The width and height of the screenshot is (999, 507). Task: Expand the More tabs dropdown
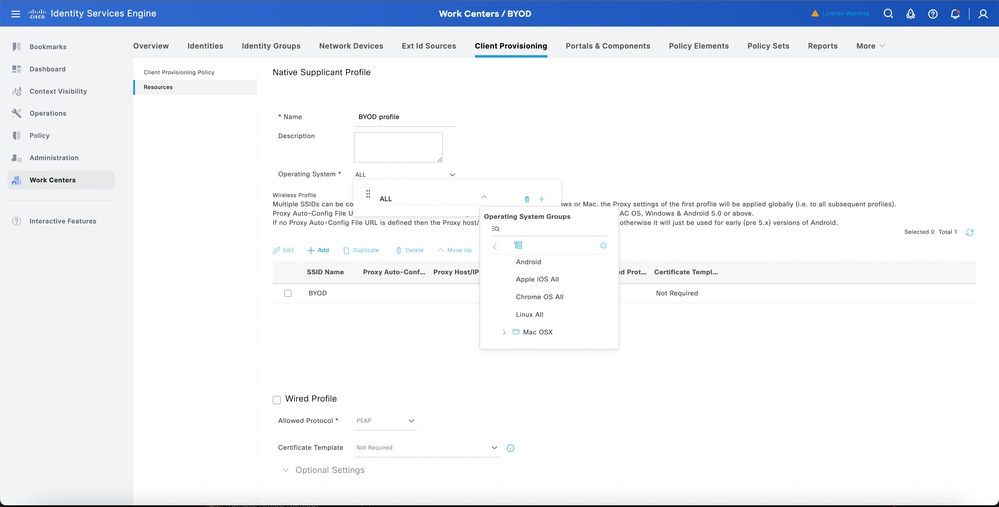(x=870, y=46)
